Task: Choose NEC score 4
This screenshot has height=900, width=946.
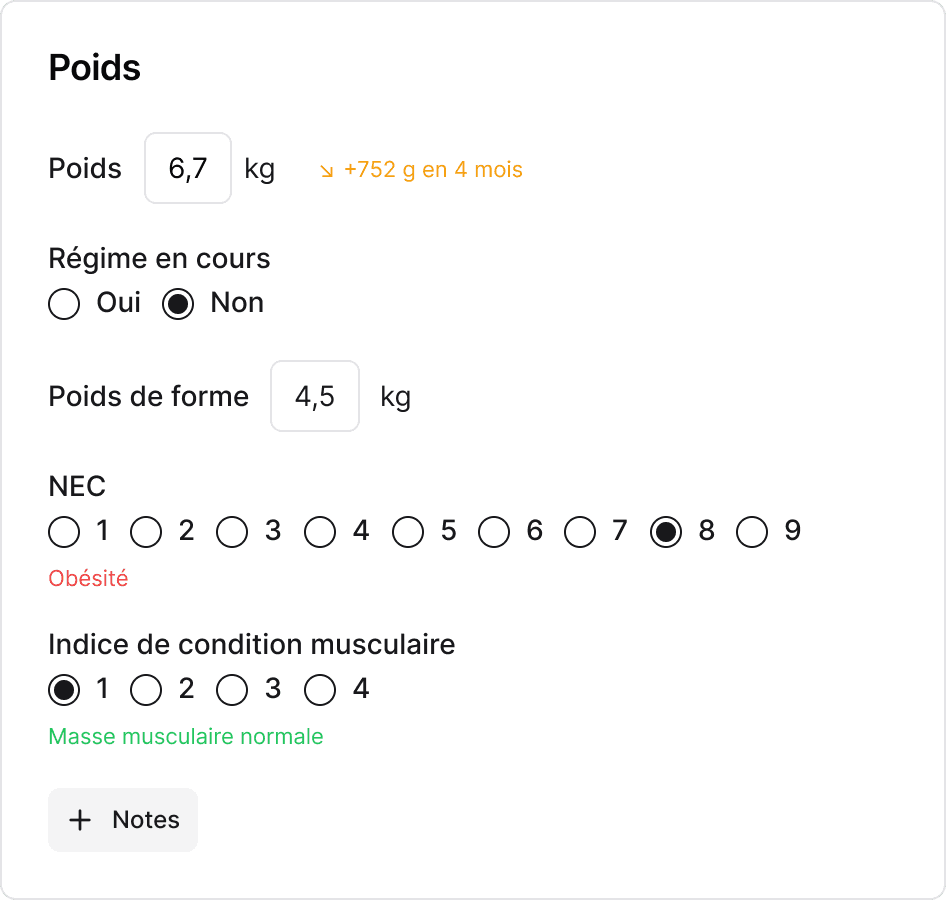Action: [320, 532]
